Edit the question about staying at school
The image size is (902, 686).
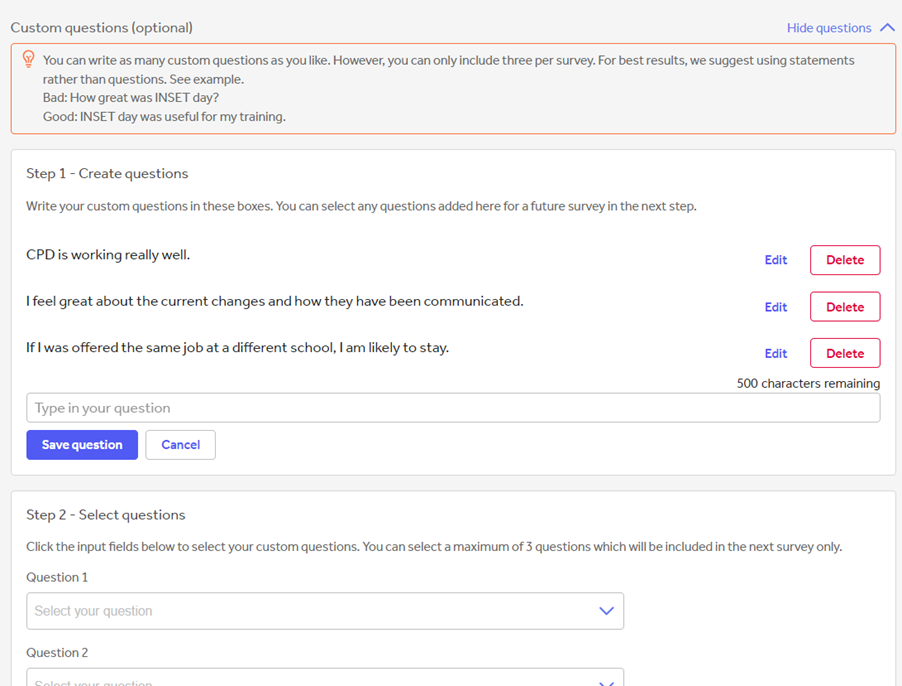coord(775,352)
